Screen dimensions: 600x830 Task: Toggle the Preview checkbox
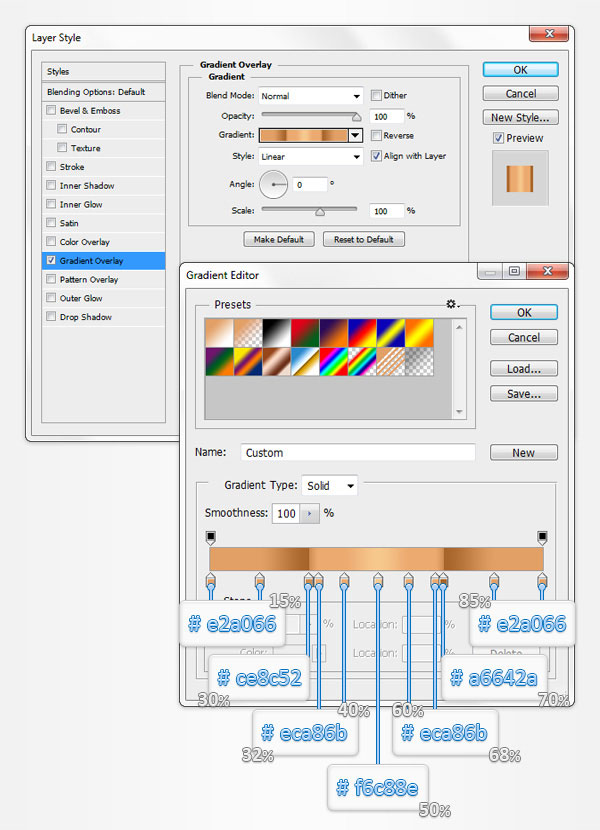point(498,138)
